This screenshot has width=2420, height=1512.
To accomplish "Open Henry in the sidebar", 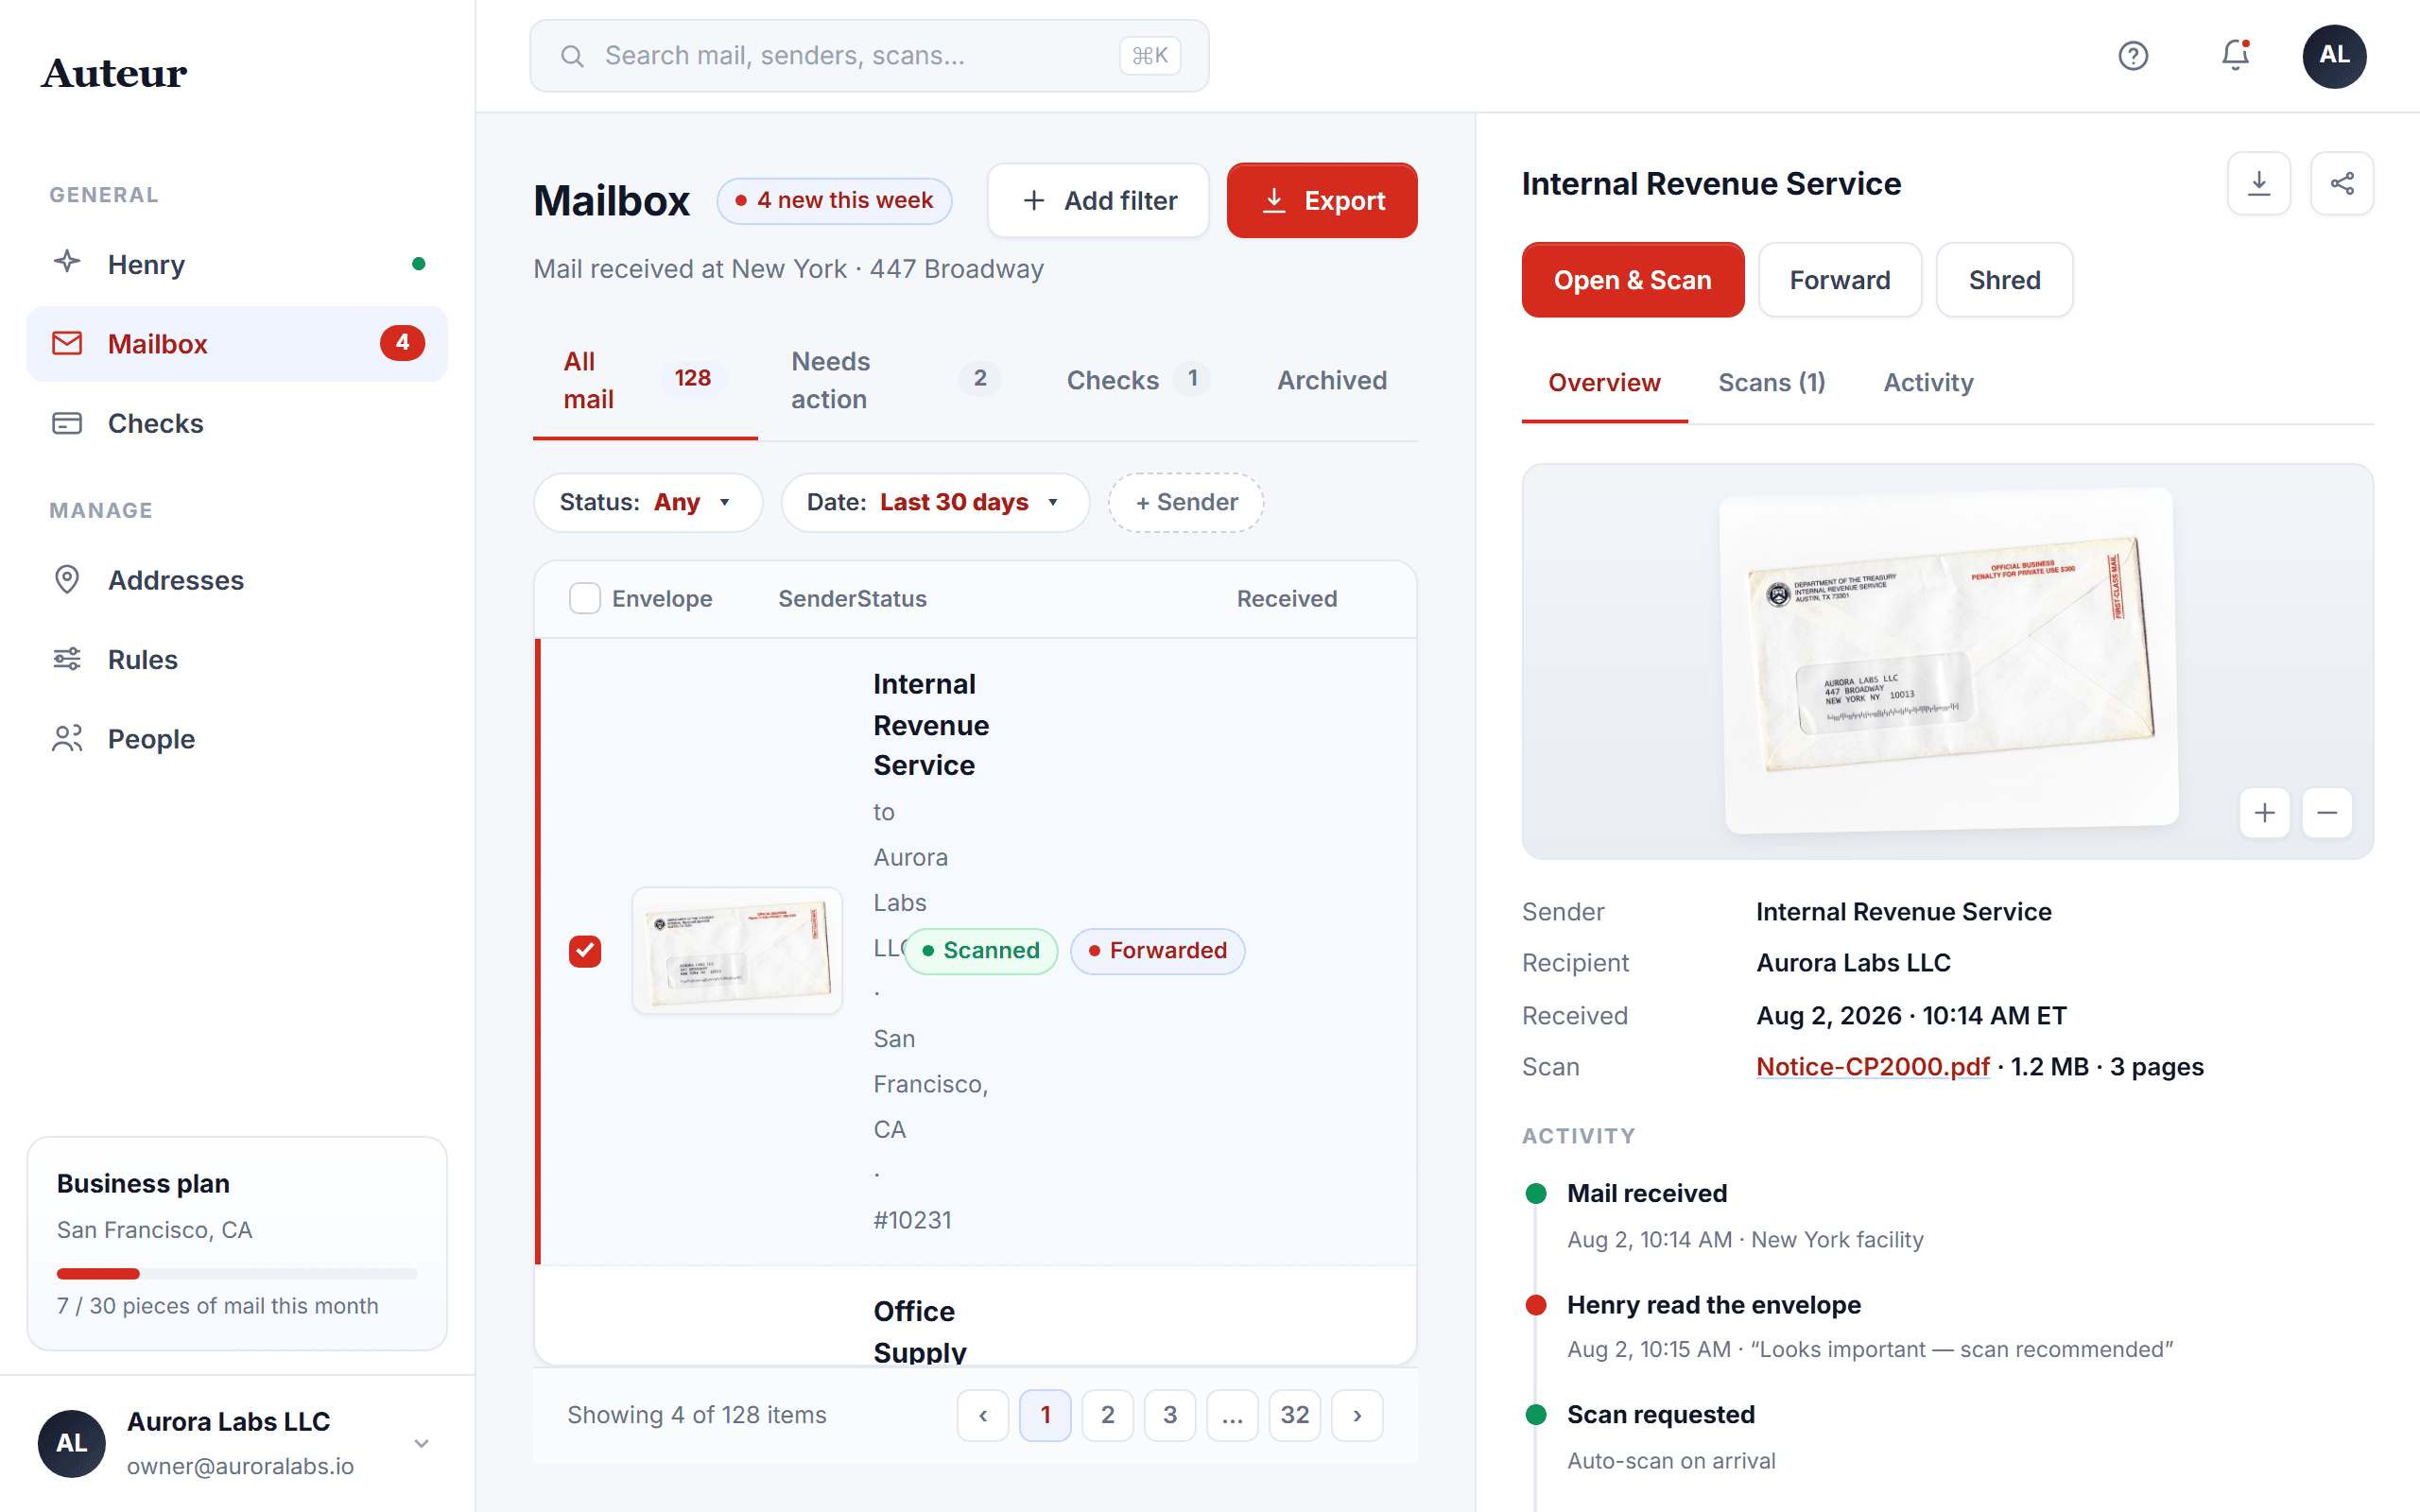I will click(237, 264).
